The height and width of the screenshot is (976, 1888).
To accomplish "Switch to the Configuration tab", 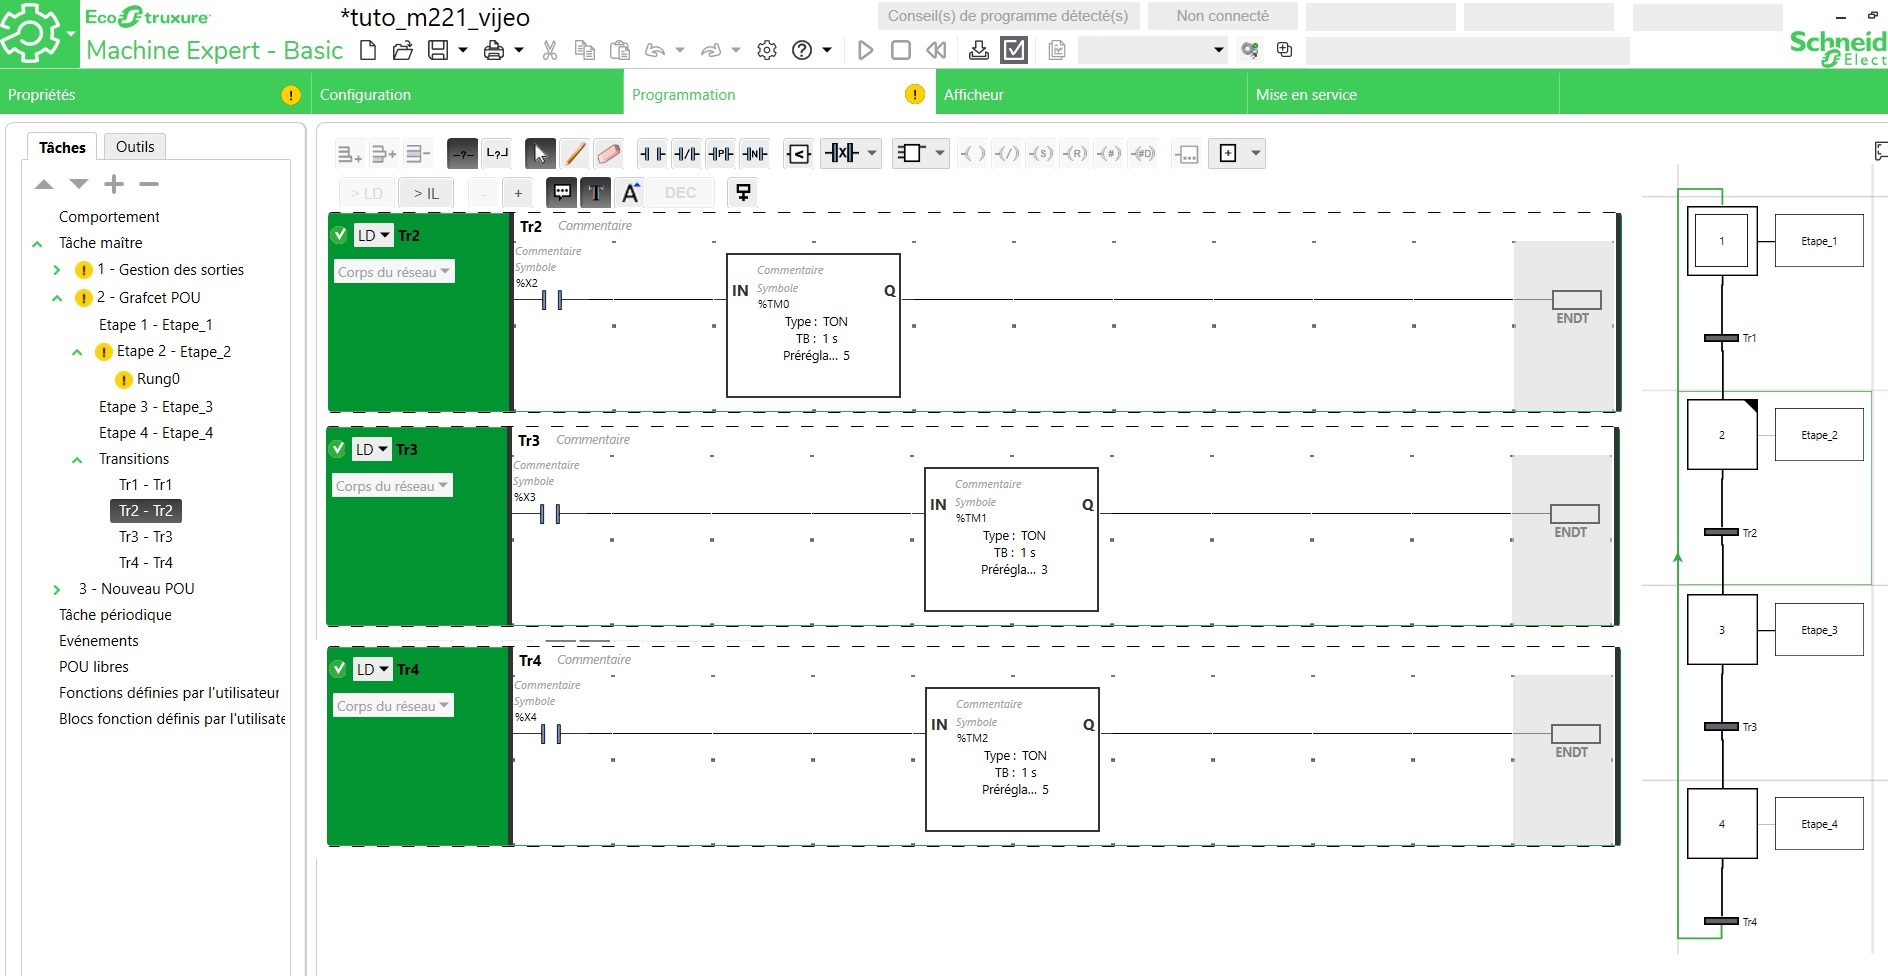I will [365, 95].
